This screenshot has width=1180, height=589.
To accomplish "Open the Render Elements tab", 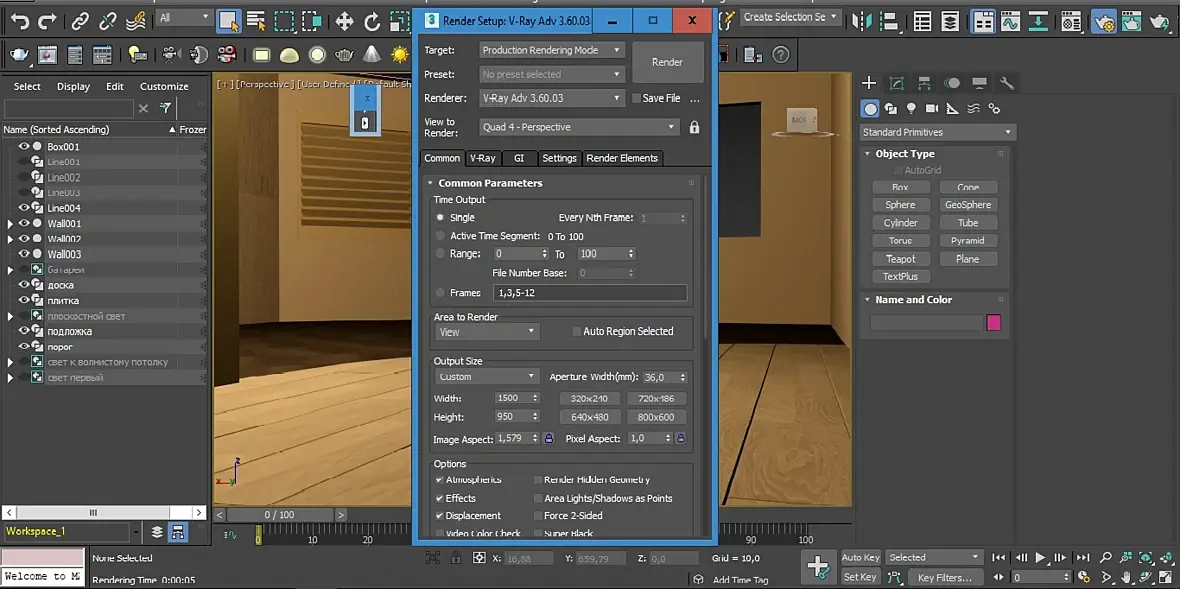I will [621, 158].
